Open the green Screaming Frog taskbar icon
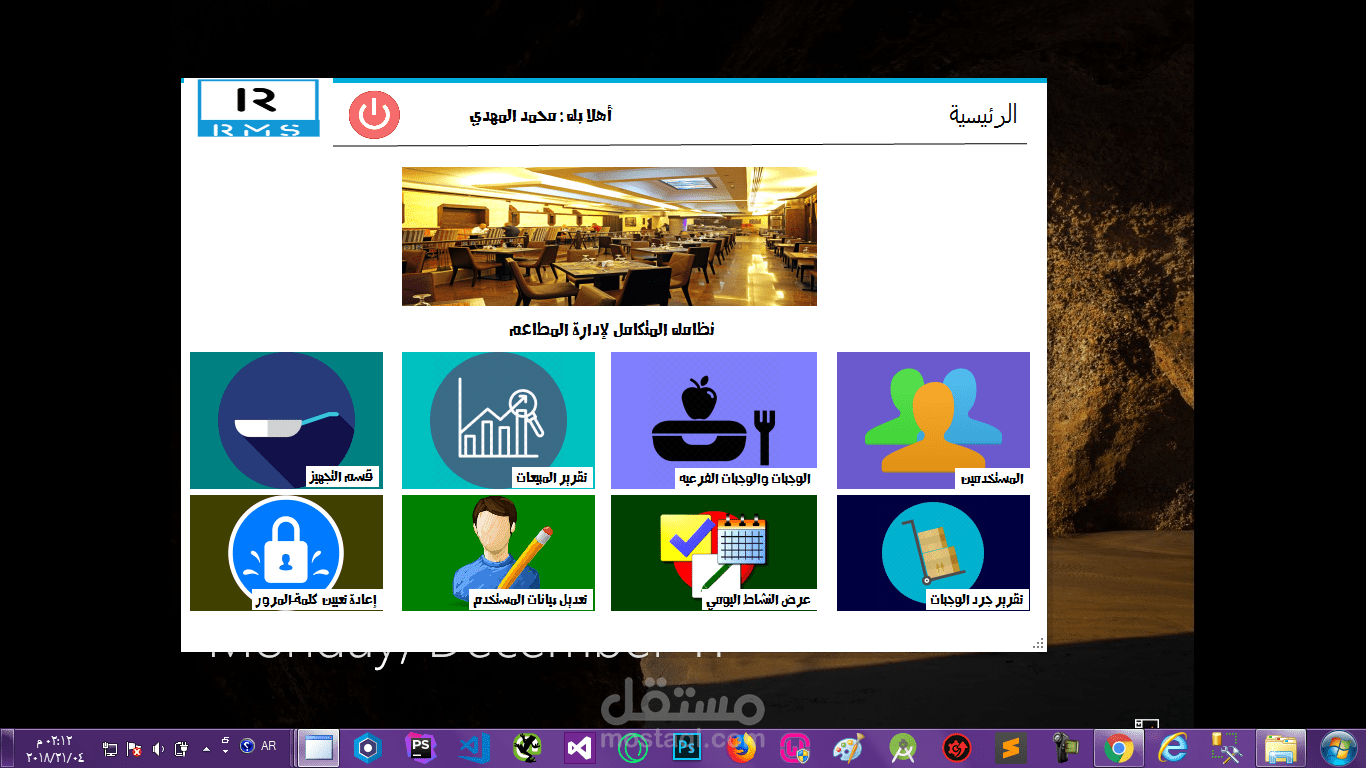The height and width of the screenshot is (768, 1366). tap(527, 748)
